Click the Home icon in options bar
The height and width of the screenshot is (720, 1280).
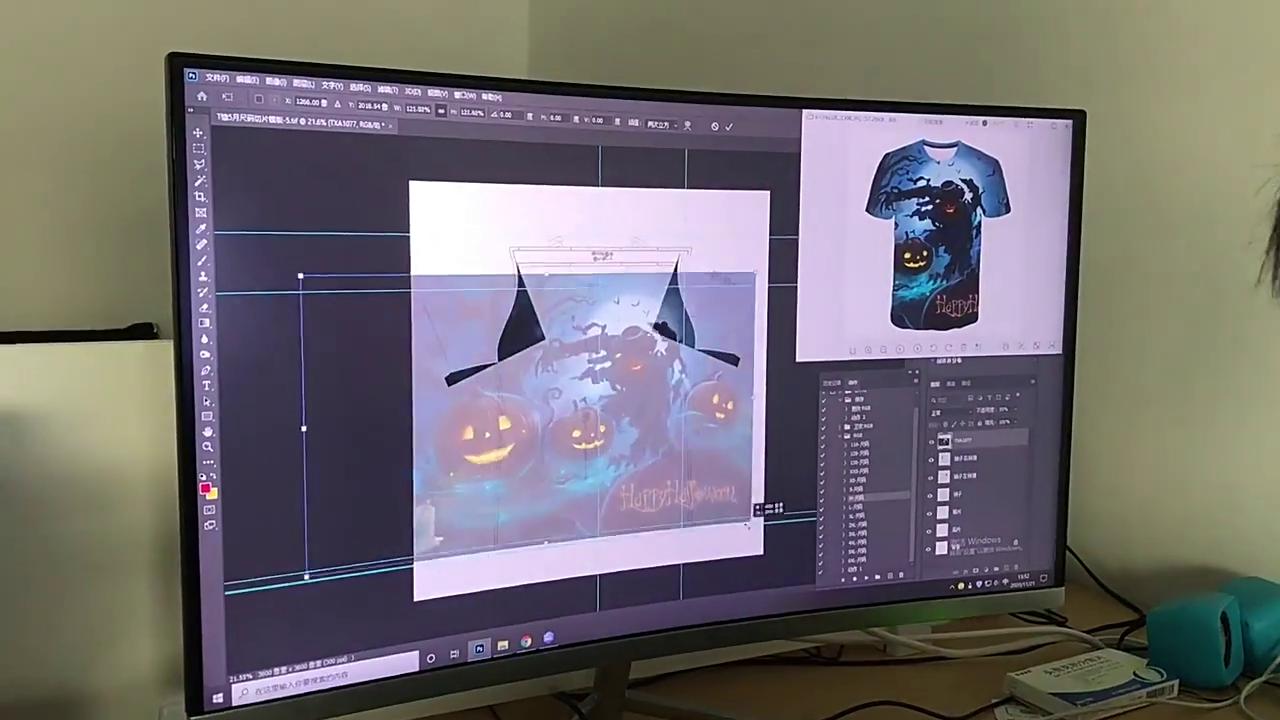201,96
